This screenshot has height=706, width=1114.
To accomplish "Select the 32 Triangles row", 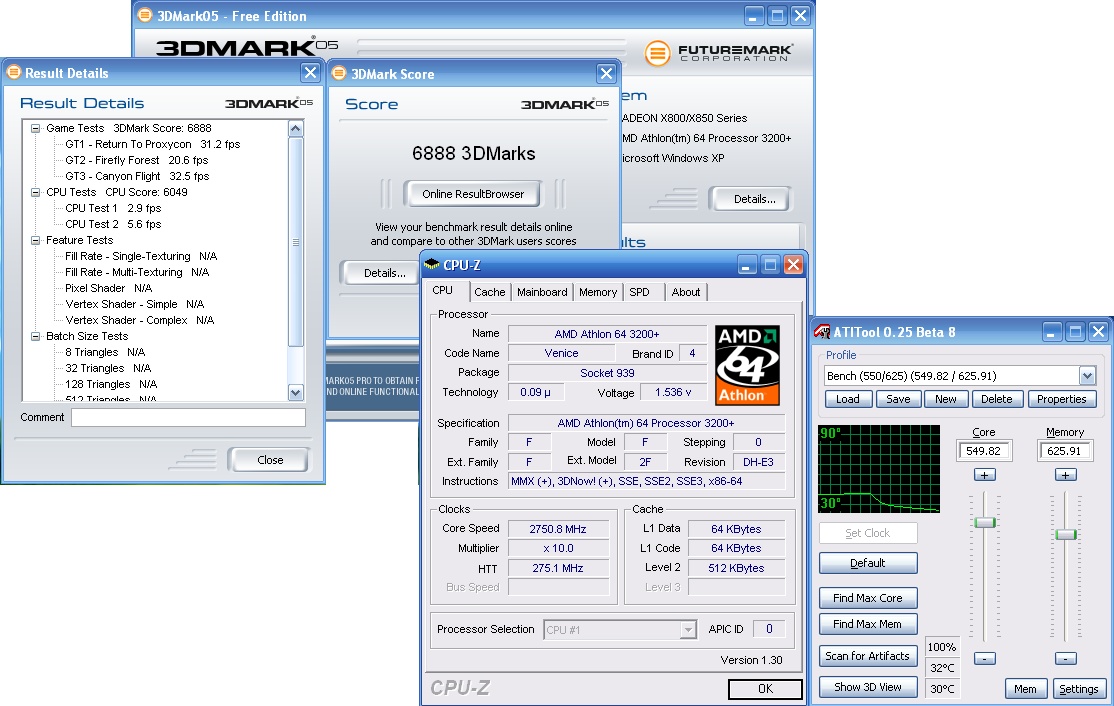I will (x=108, y=369).
